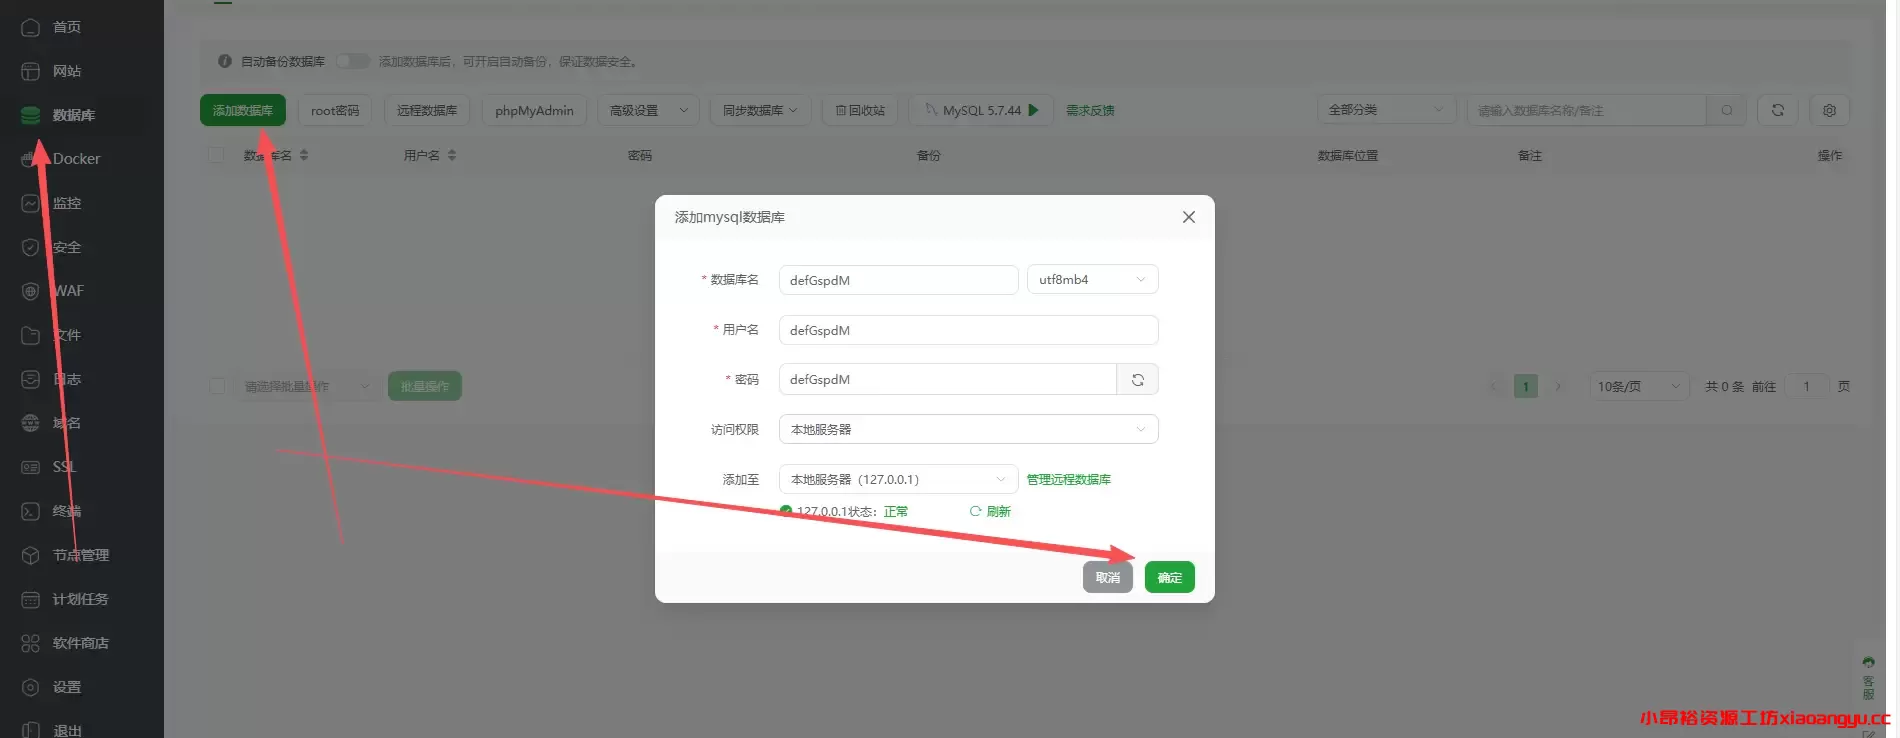Screen dimensions: 1900x738
Task: Expand the 高级设置 dropdown
Action: [648, 110]
